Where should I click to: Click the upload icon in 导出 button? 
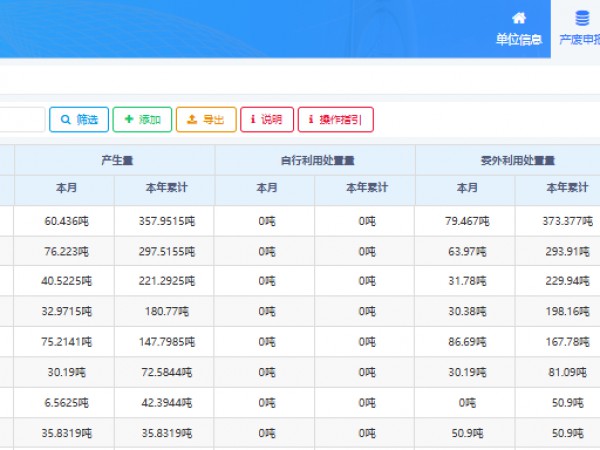pos(192,120)
